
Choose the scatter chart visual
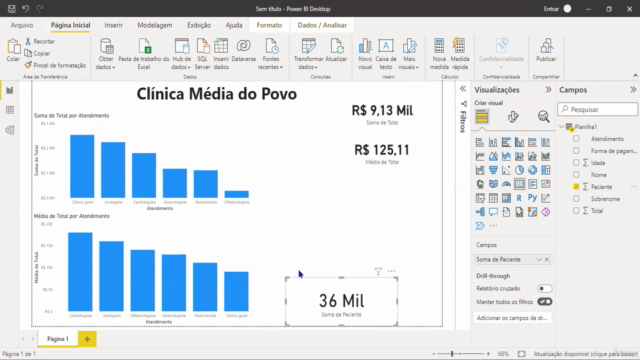coord(506,170)
